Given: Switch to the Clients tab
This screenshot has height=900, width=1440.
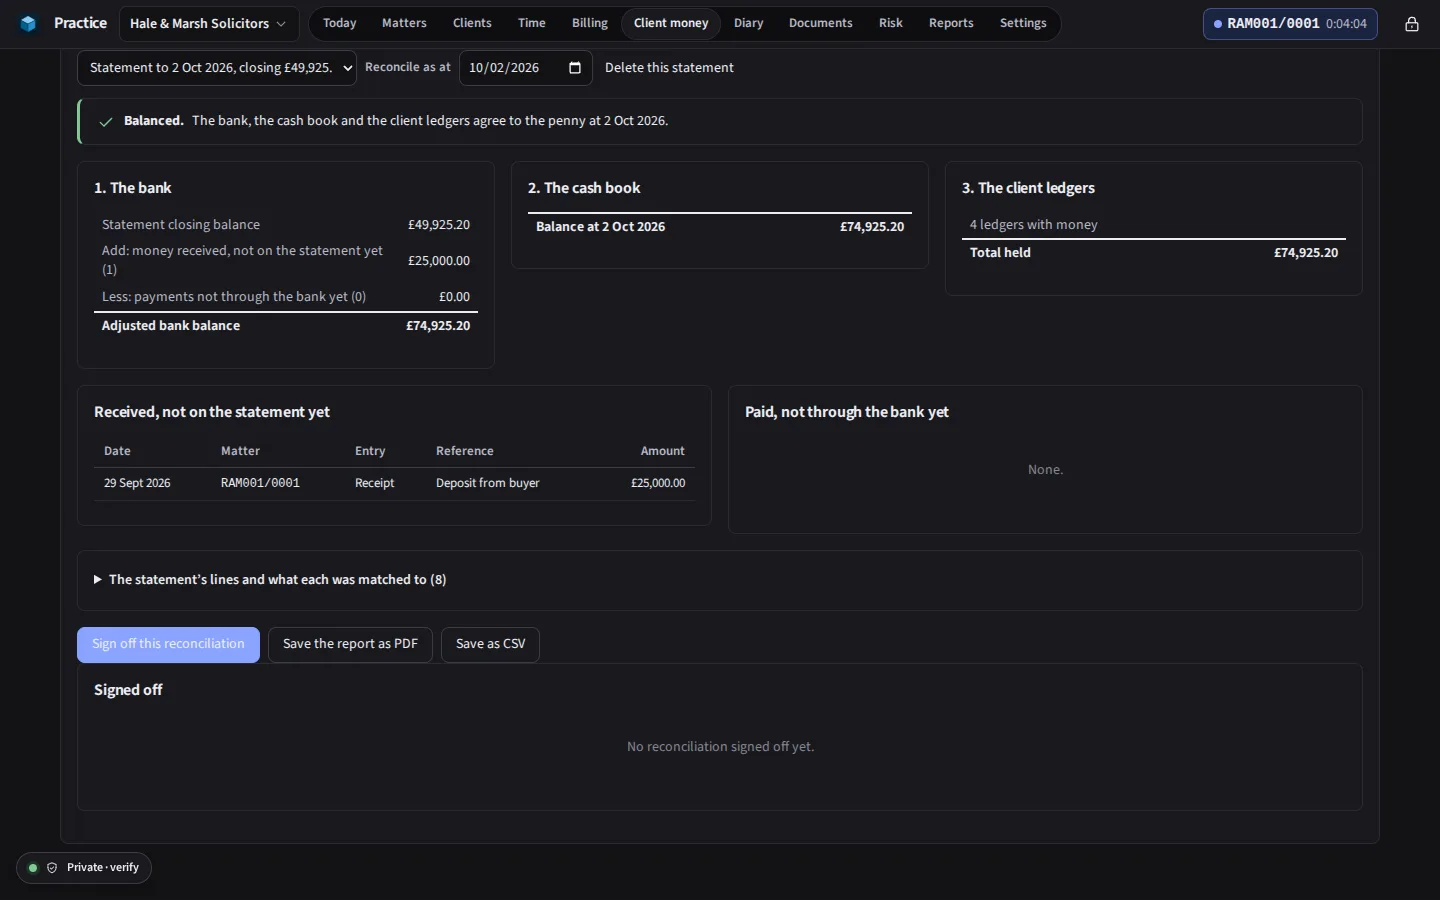Looking at the screenshot, I should pos(472,23).
